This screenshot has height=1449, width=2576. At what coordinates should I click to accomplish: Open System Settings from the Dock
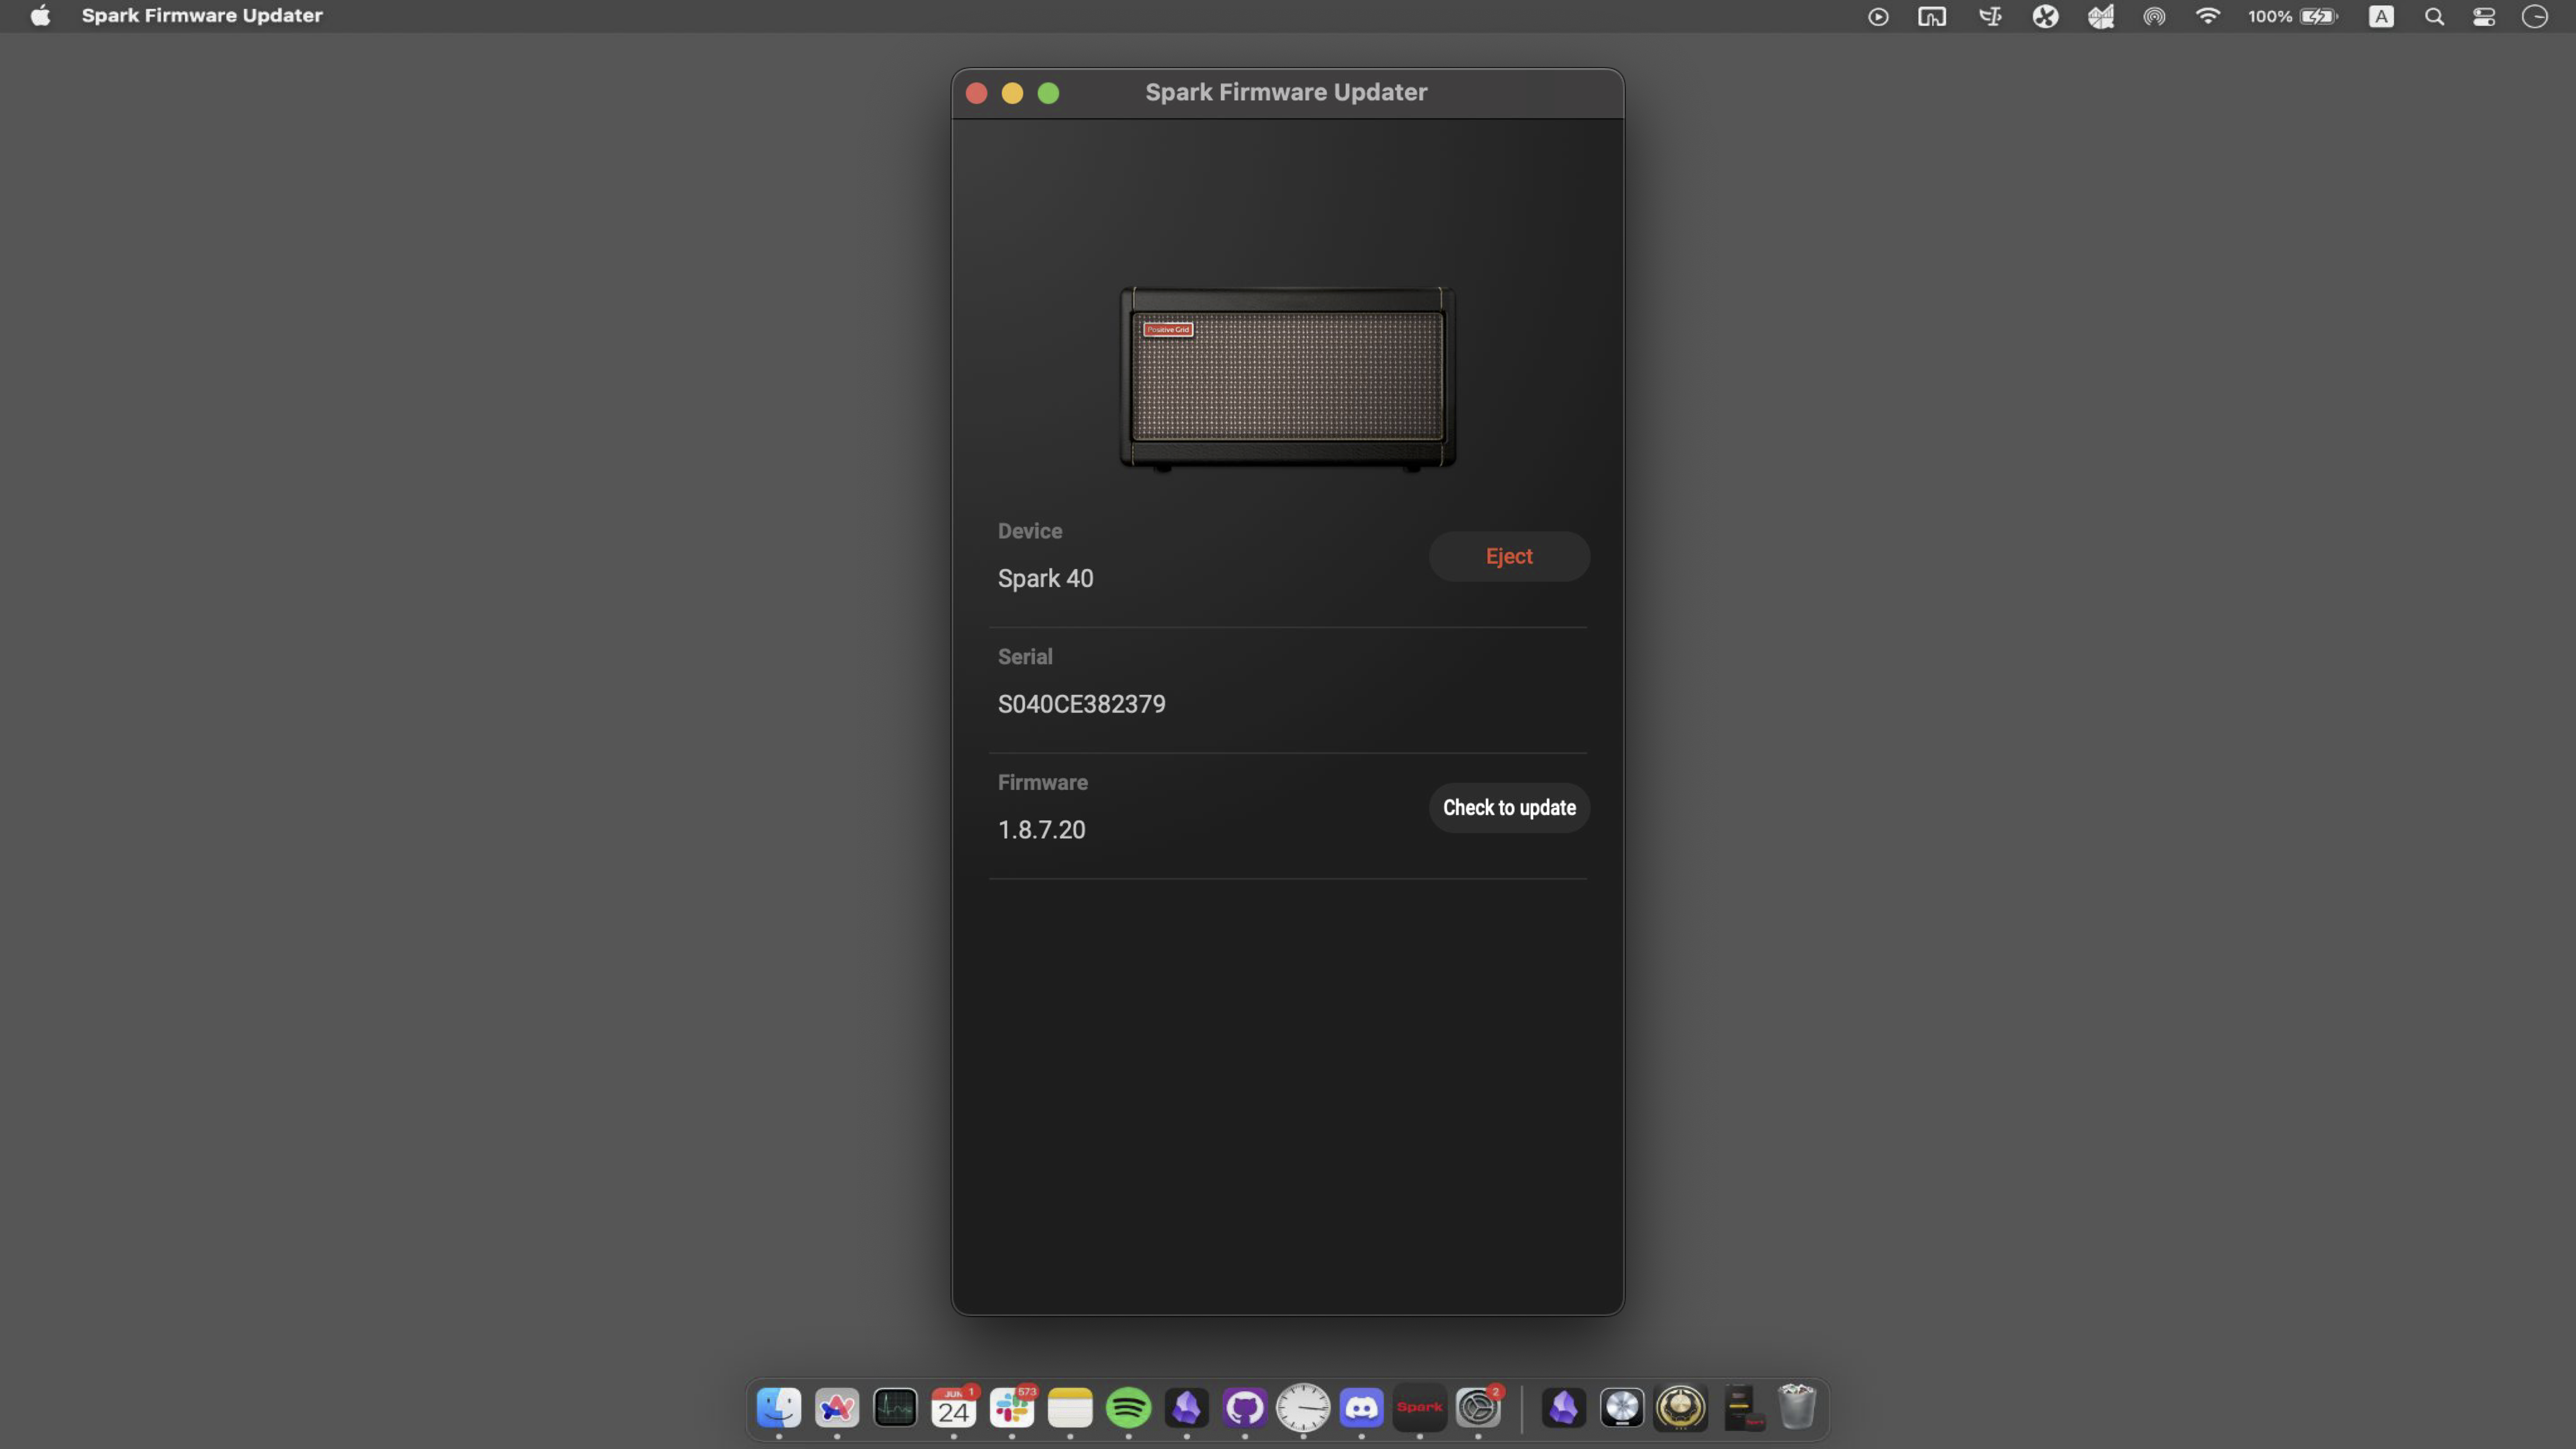pos(1478,1408)
